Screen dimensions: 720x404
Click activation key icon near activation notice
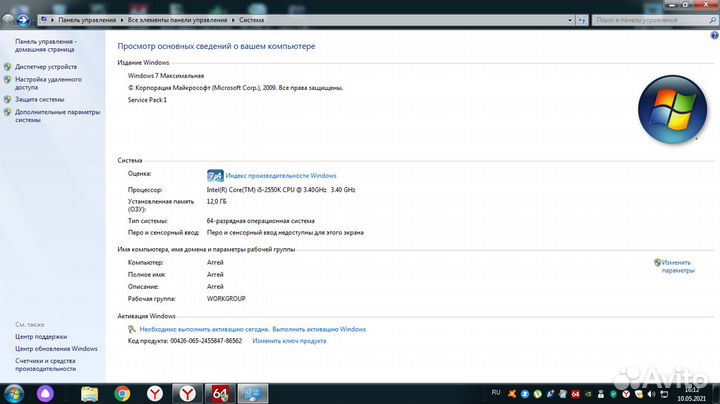132,329
